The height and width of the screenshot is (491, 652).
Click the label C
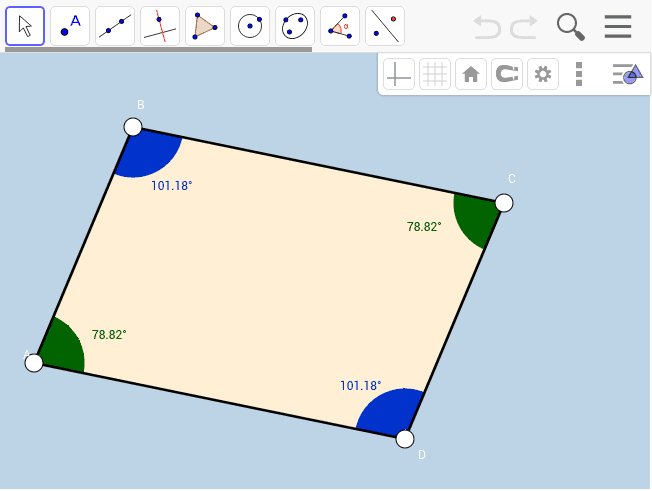(x=512, y=179)
